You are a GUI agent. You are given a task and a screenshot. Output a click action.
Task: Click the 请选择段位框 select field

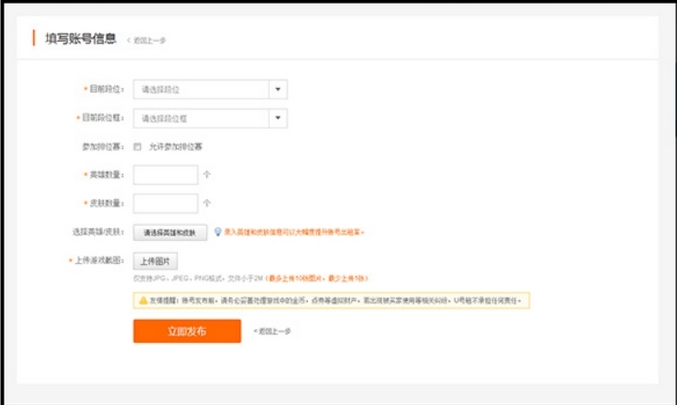(x=200, y=118)
